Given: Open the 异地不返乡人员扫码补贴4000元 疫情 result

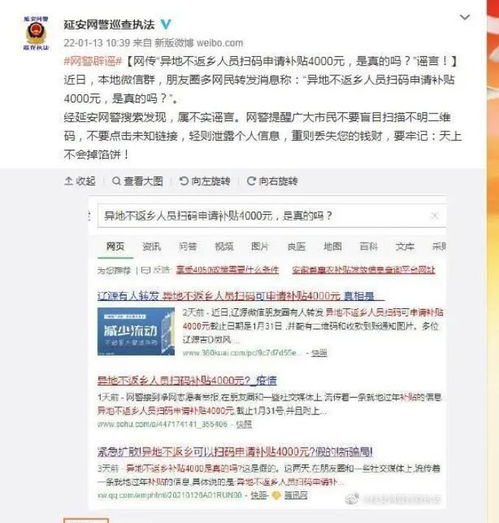Looking at the screenshot, I should pos(187,380).
